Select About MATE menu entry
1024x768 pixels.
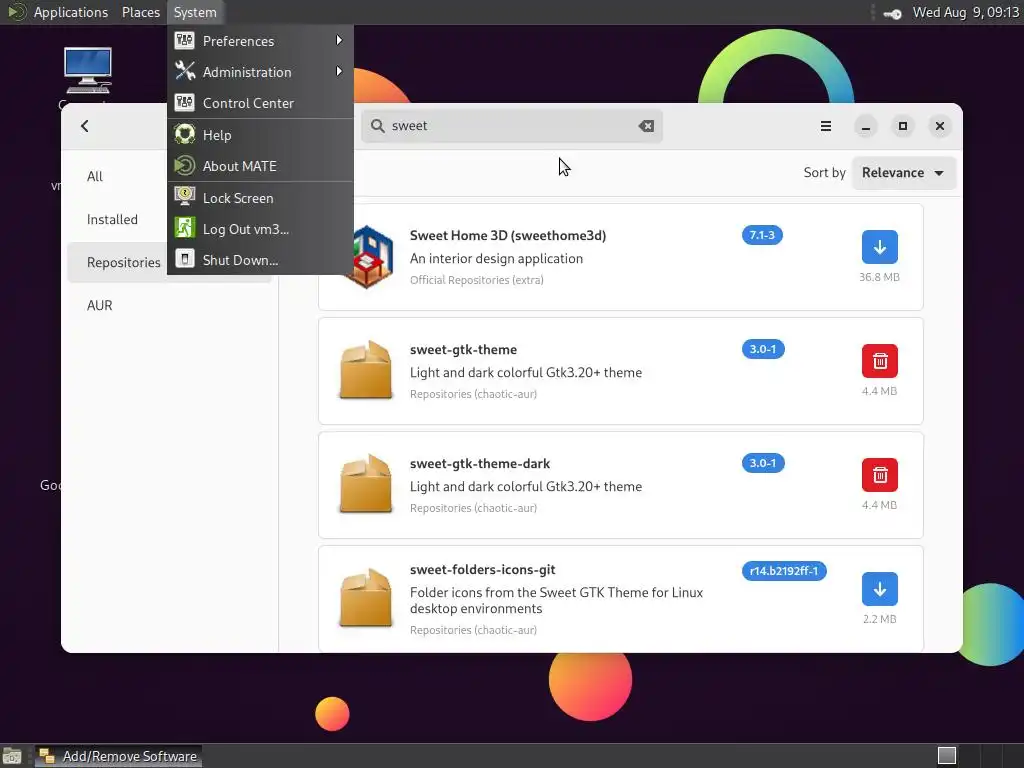(x=261, y=166)
